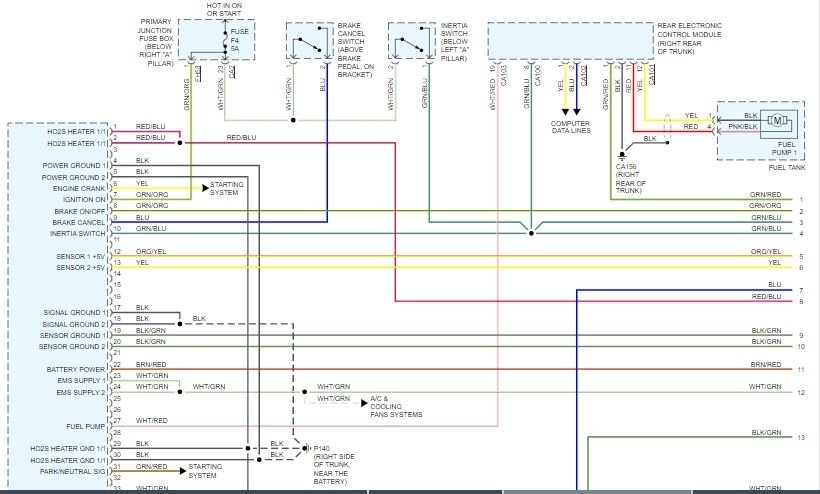Image resolution: width=820 pixels, height=494 pixels.
Task: Click the 'EMS SUPPLY 2' pin label
Action: coord(81,392)
